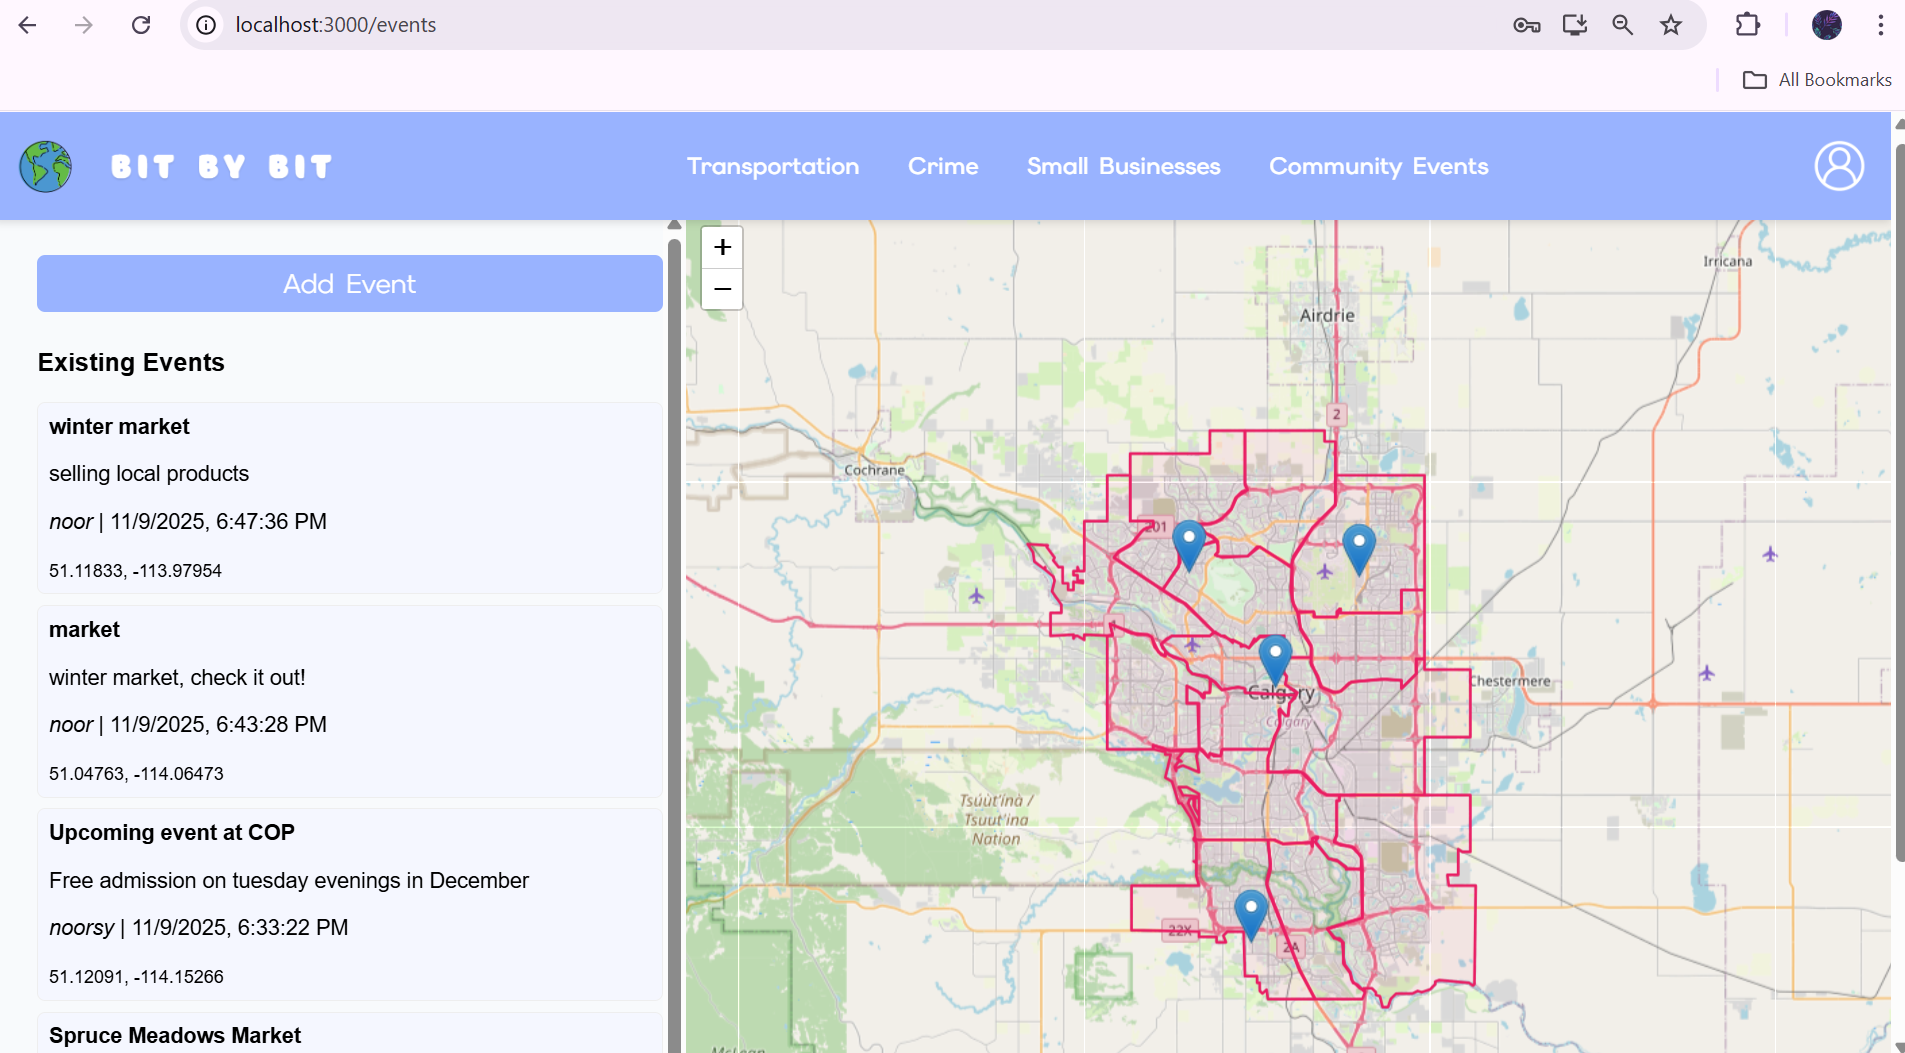Click the Add Event button
The height and width of the screenshot is (1053, 1905).
(x=350, y=284)
